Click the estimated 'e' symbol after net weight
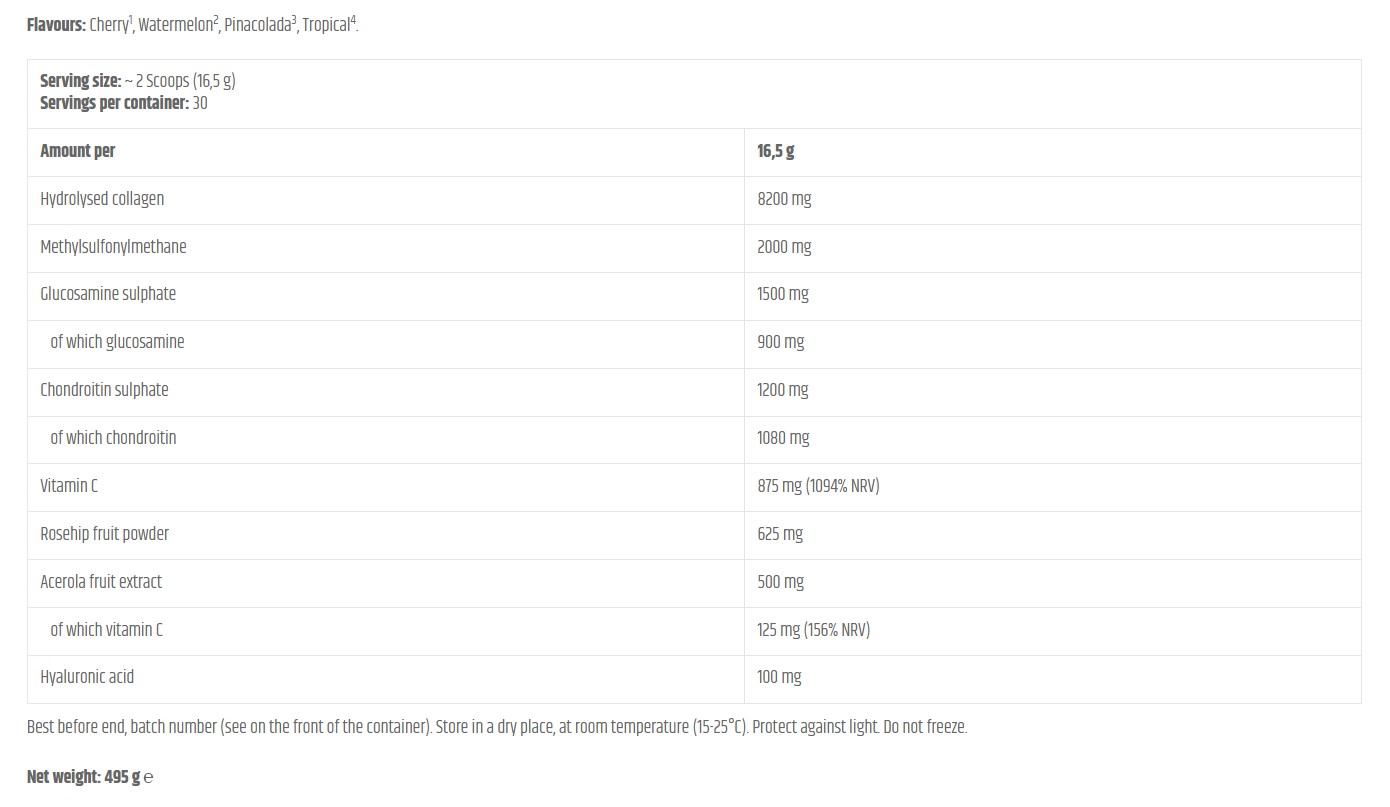 click(x=149, y=777)
